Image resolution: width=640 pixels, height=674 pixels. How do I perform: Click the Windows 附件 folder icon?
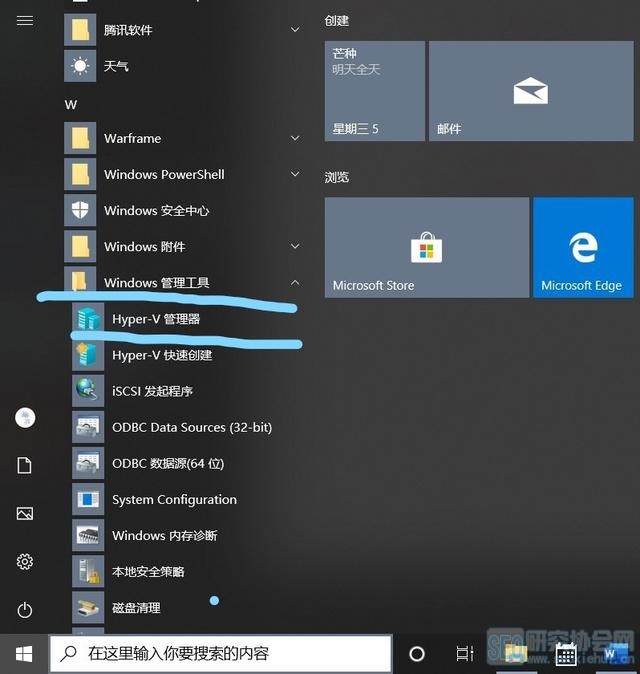(80, 247)
